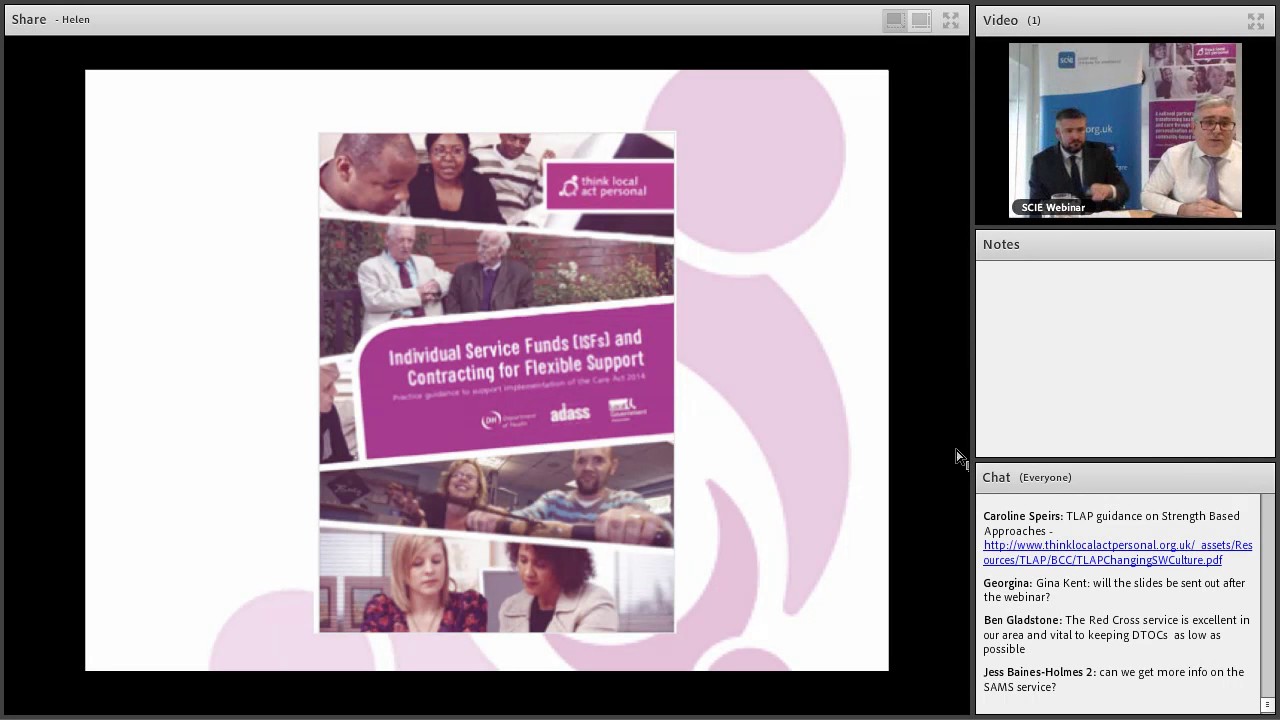Image resolution: width=1280 pixels, height=720 pixels.
Task: Click the Chat pod title
Action: pos(996,477)
